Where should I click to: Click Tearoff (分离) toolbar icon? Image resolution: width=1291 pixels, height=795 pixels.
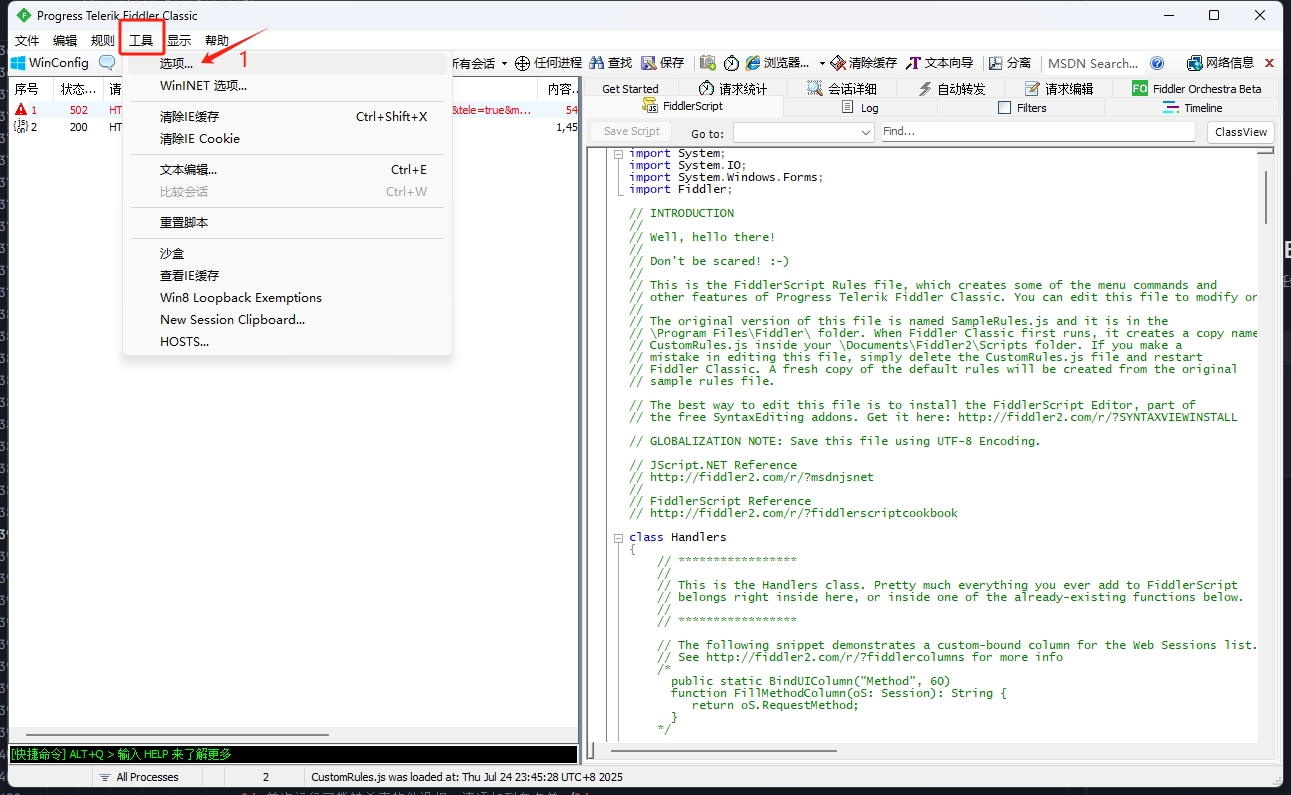pyautogui.click(x=996, y=63)
